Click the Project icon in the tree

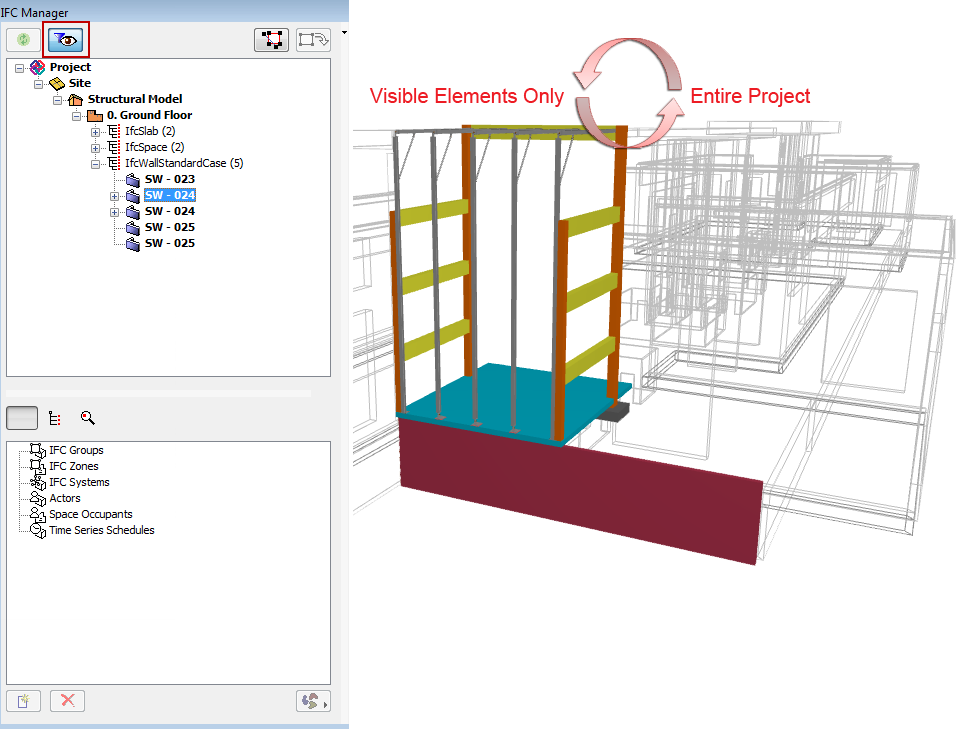pyautogui.click(x=38, y=67)
